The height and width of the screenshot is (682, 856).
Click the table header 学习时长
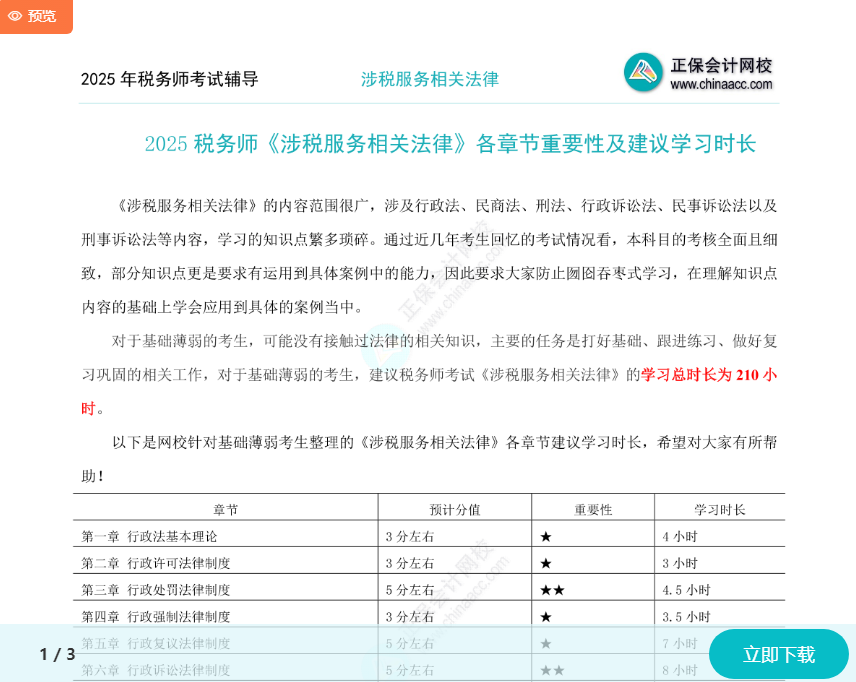click(720, 509)
